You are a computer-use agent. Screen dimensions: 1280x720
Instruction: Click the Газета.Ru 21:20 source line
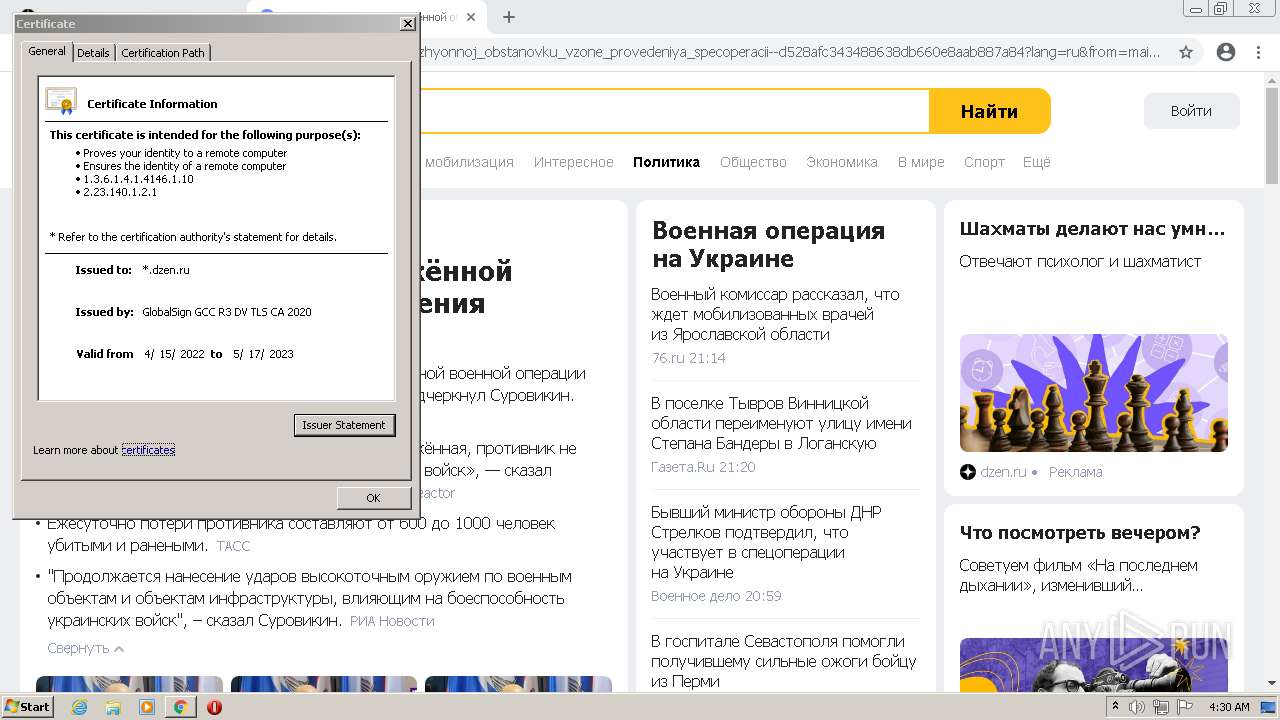point(703,467)
